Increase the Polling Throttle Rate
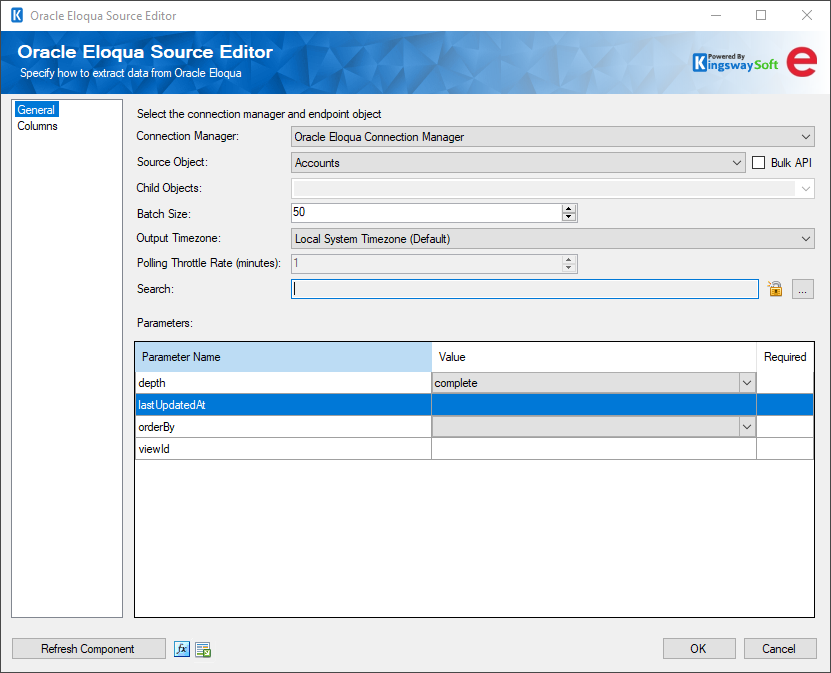831x673 pixels. tap(569, 260)
